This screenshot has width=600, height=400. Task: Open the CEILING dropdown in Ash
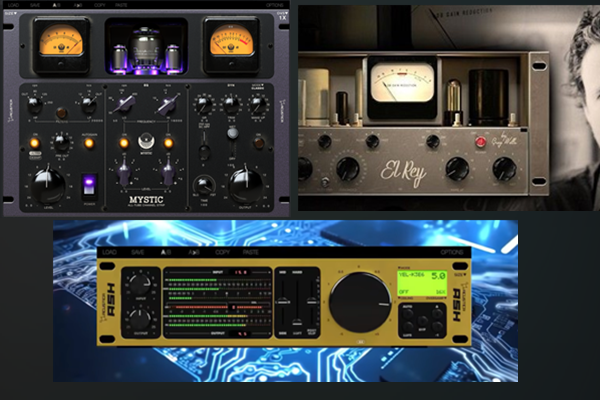point(406,298)
